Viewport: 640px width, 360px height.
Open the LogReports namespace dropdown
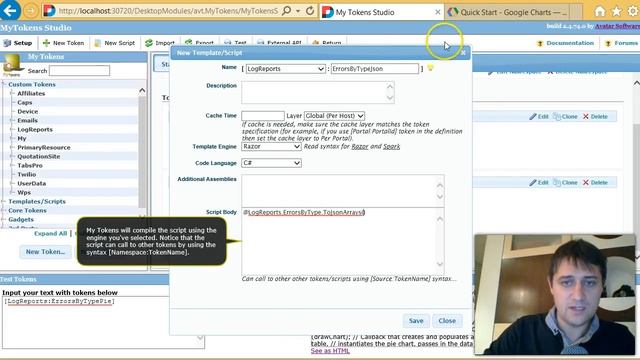(285, 69)
